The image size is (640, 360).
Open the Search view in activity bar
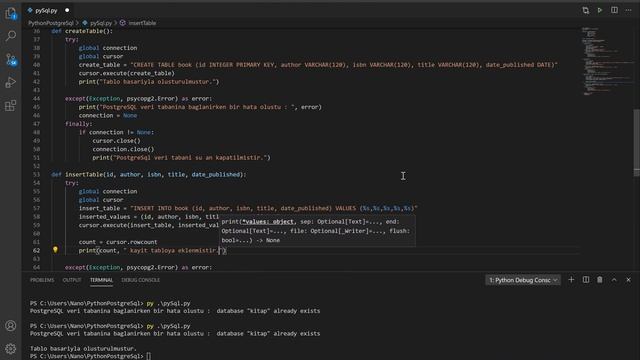coord(11,36)
